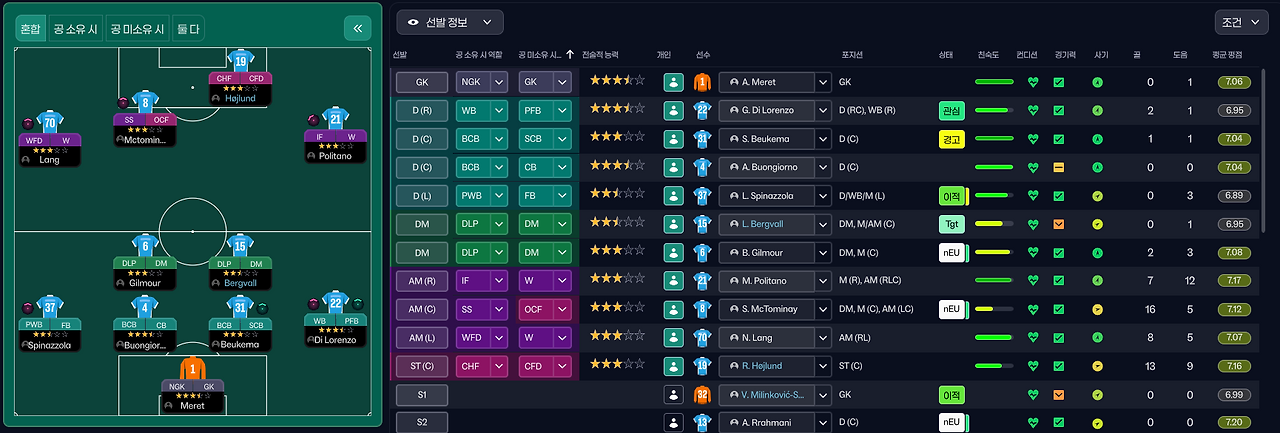
Task: Select Højlund's number 19 shirt on pitch
Action: click(x=240, y=60)
